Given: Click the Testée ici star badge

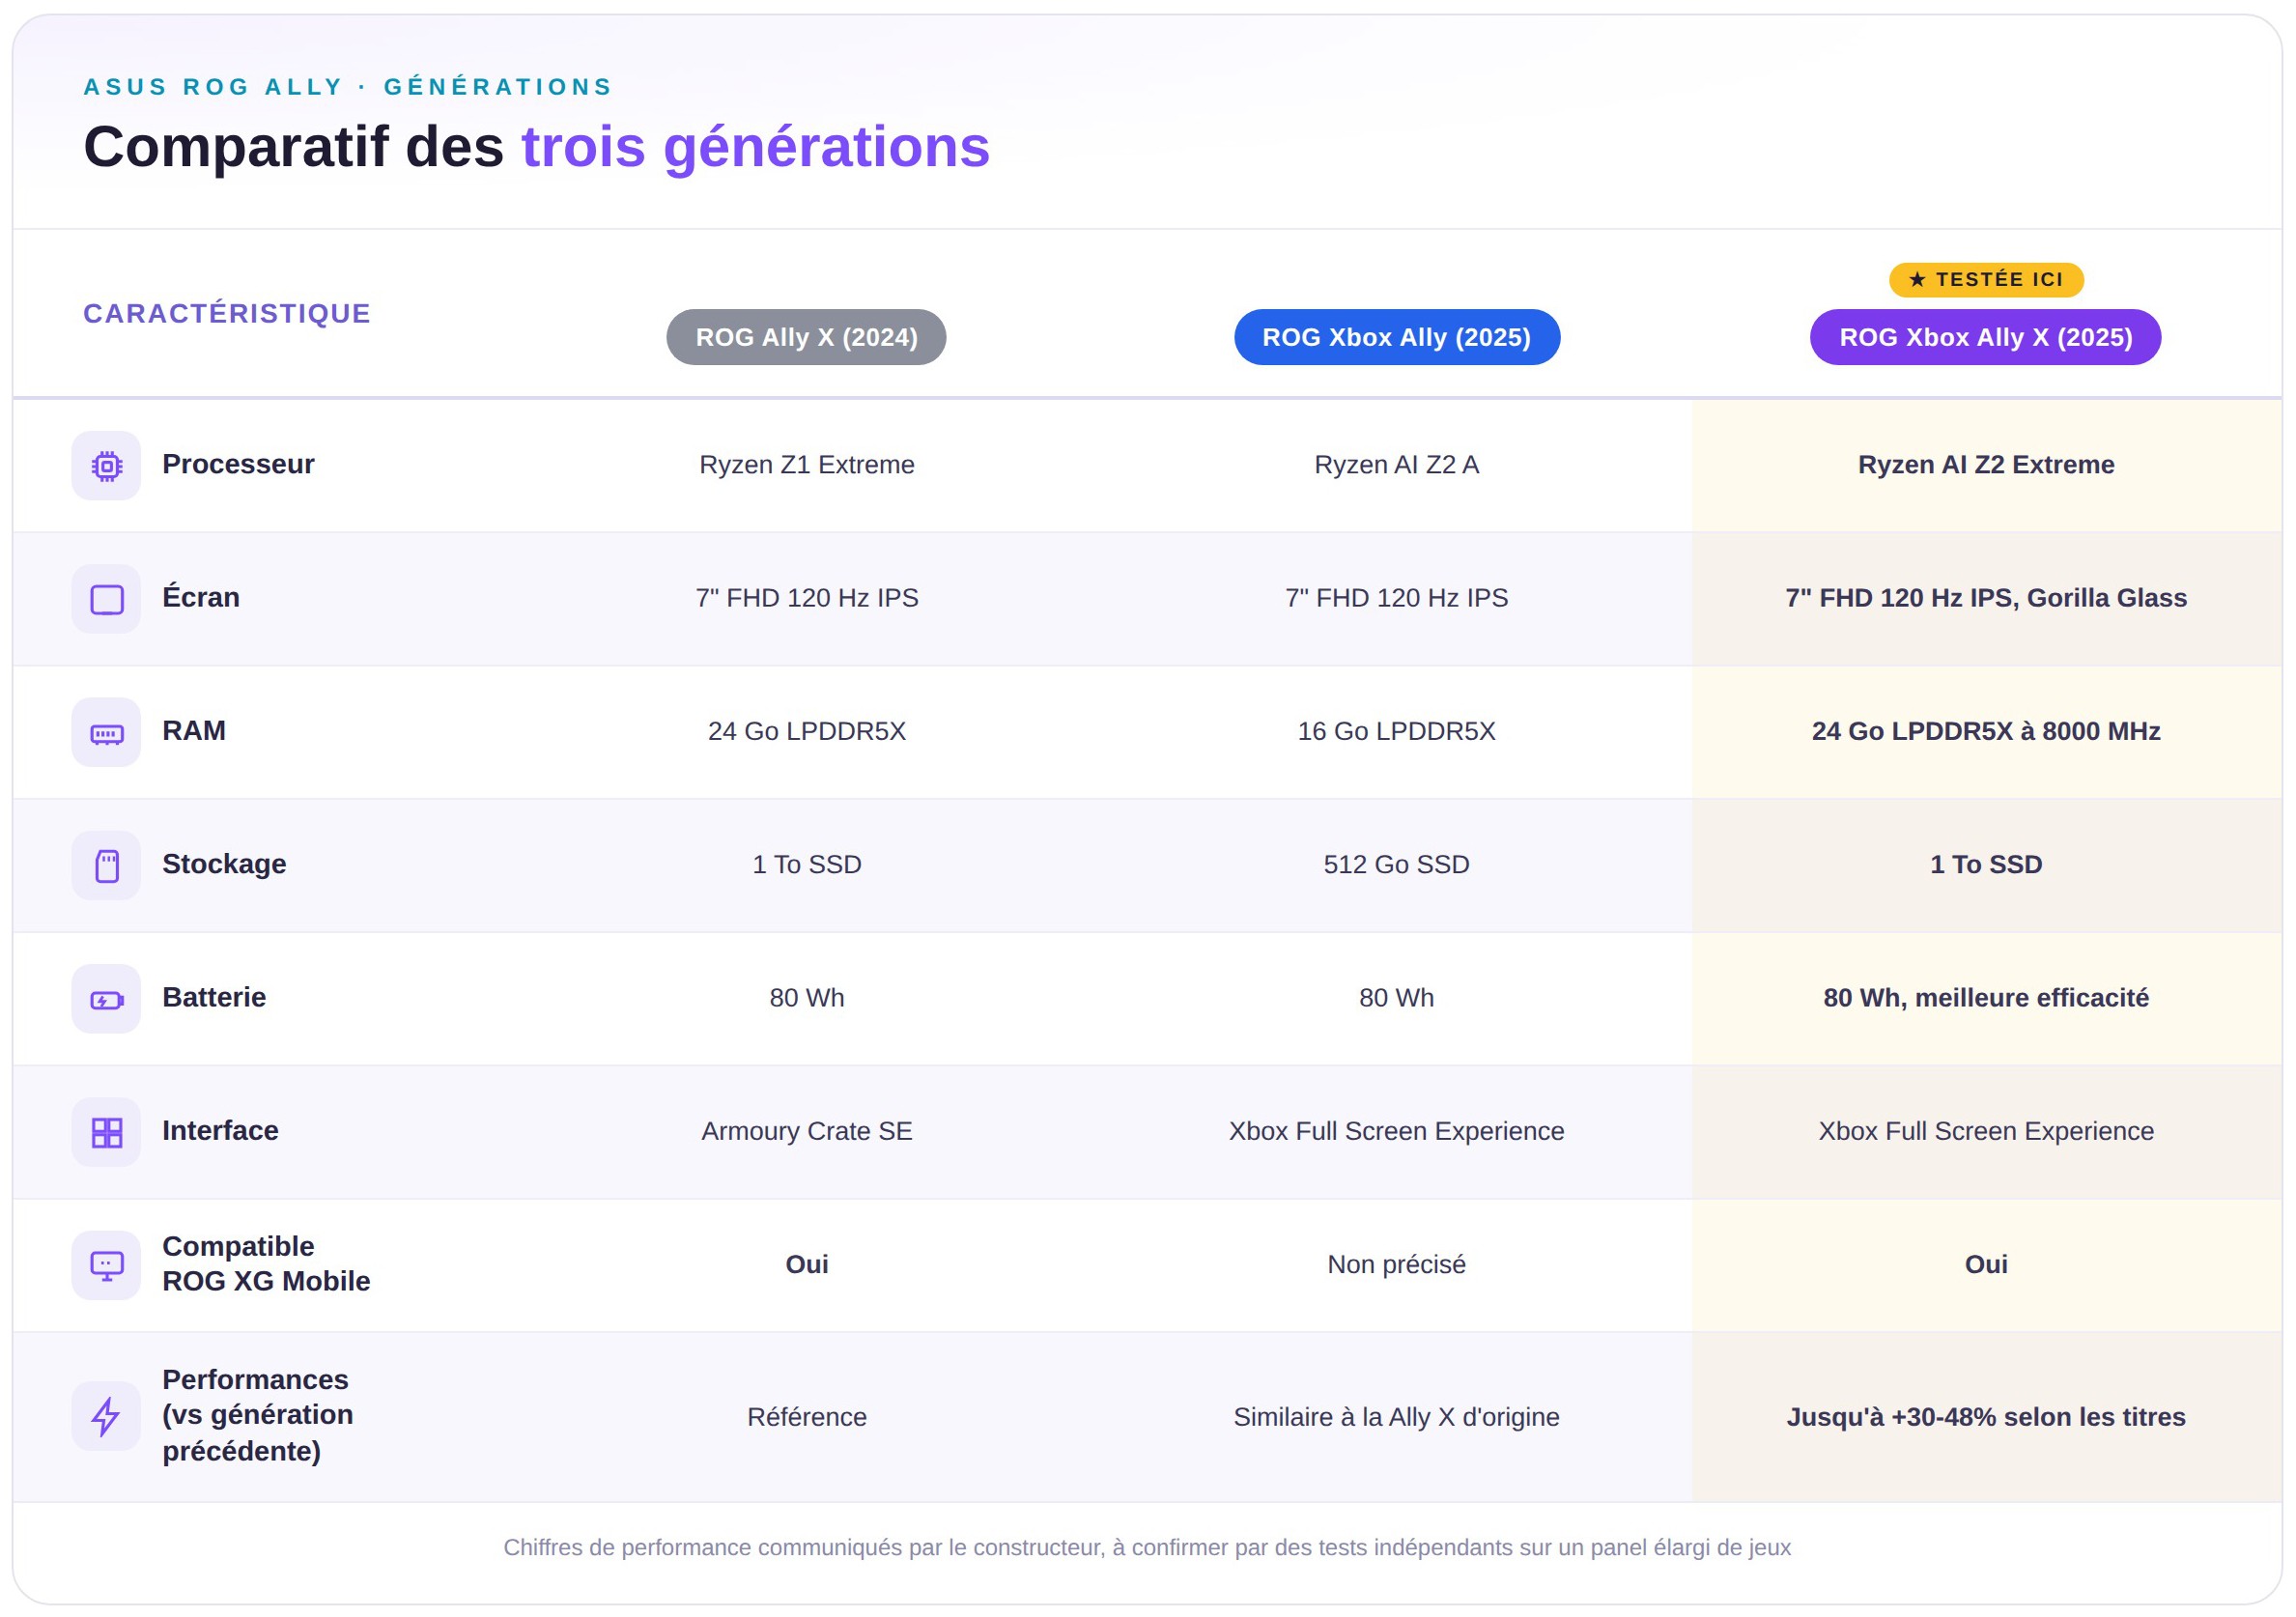Looking at the screenshot, I should (1986, 279).
